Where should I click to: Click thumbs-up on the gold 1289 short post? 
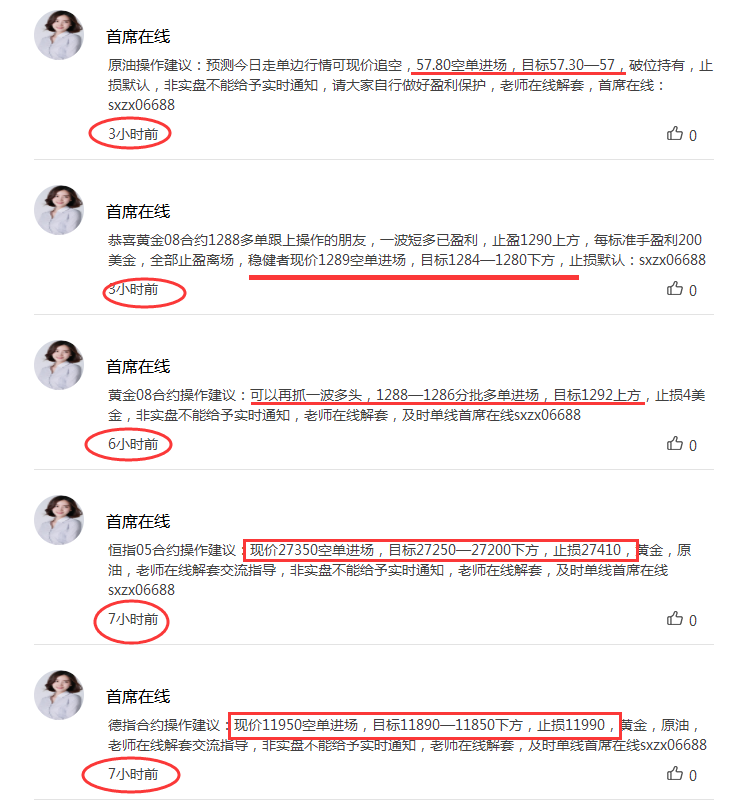pos(674,289)
